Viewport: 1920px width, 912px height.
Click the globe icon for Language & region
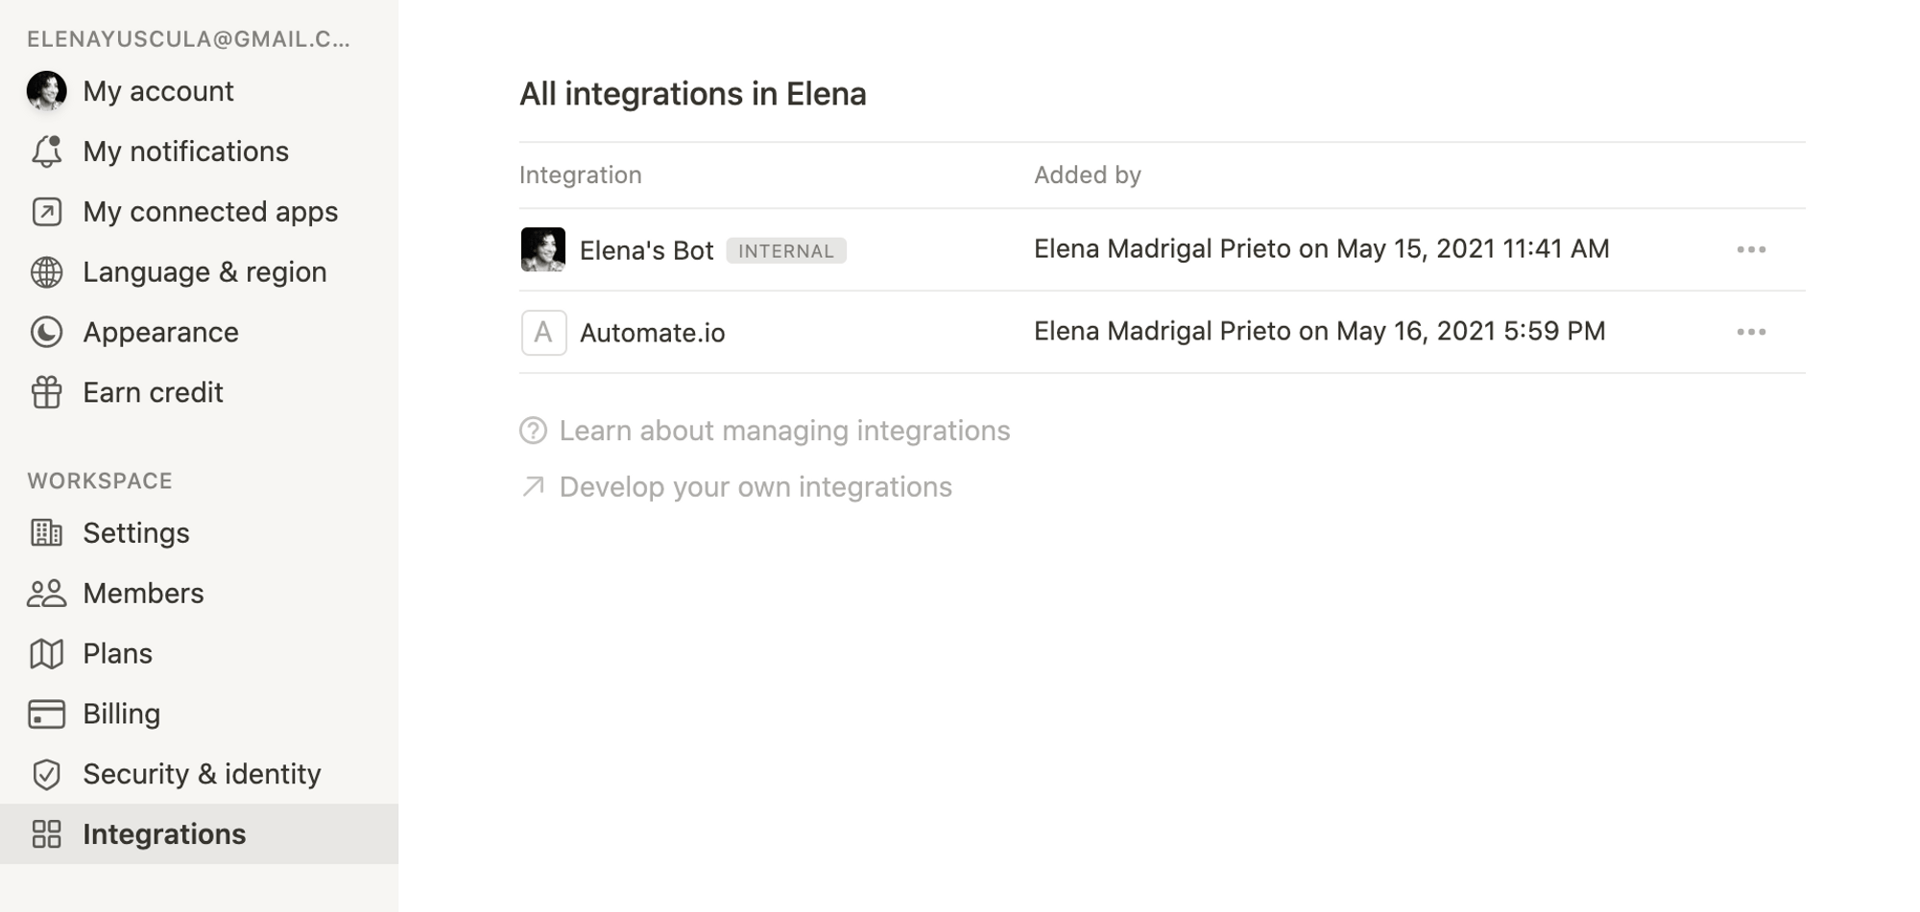46,272
